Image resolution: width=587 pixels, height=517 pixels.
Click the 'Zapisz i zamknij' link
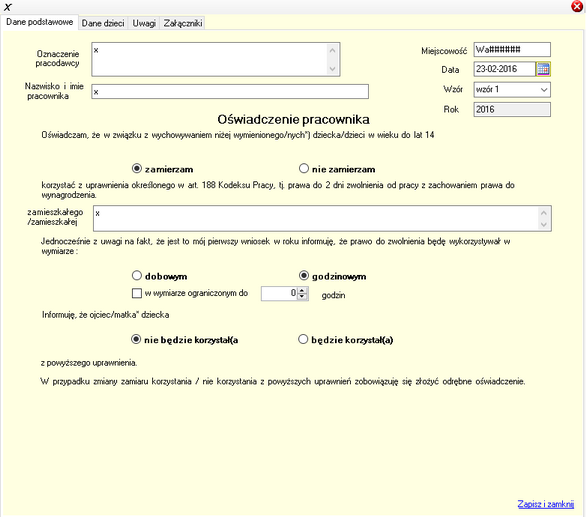[545, 504]
